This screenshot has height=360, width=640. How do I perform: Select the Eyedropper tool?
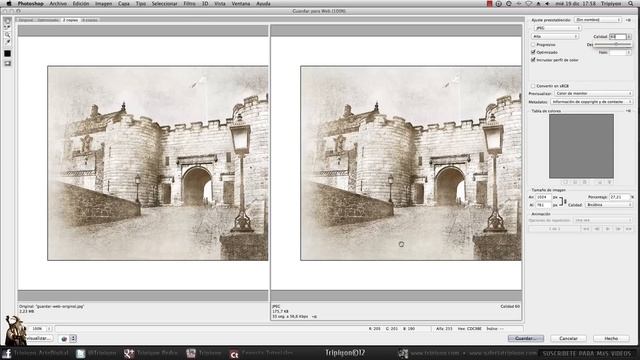click(7, 42)
